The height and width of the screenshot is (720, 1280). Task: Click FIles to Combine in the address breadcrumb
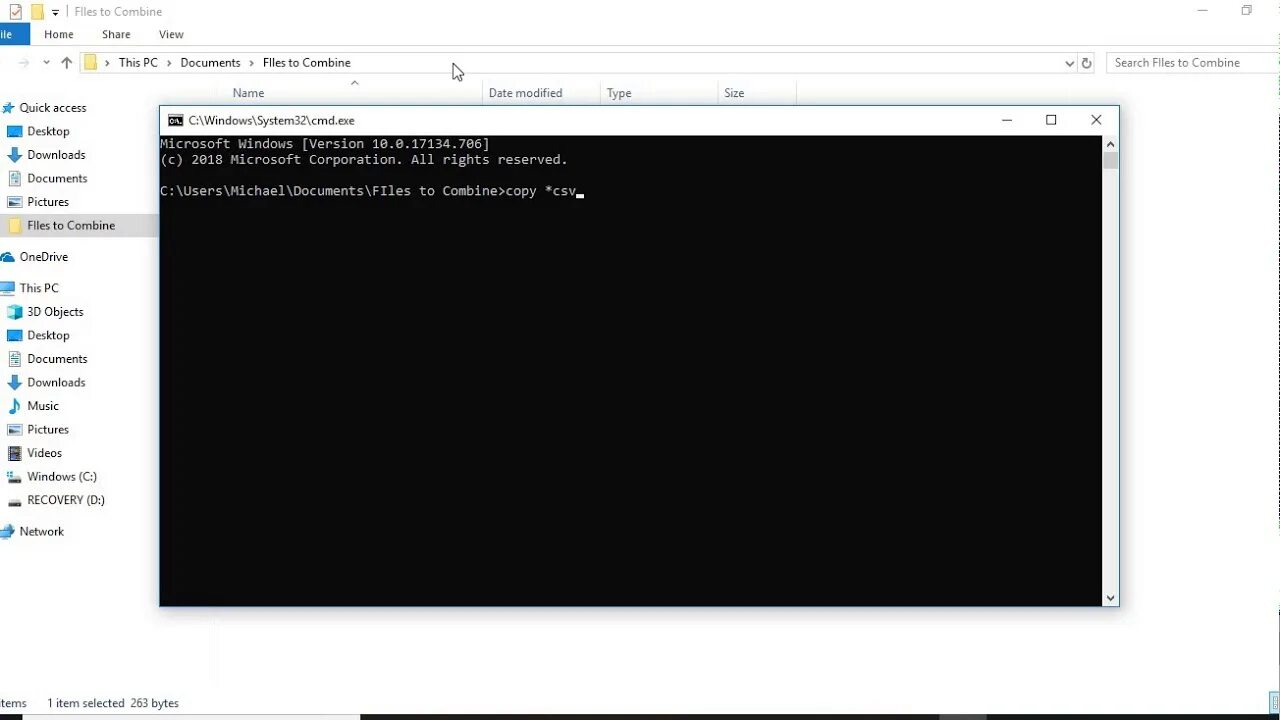tap(306, 62)
